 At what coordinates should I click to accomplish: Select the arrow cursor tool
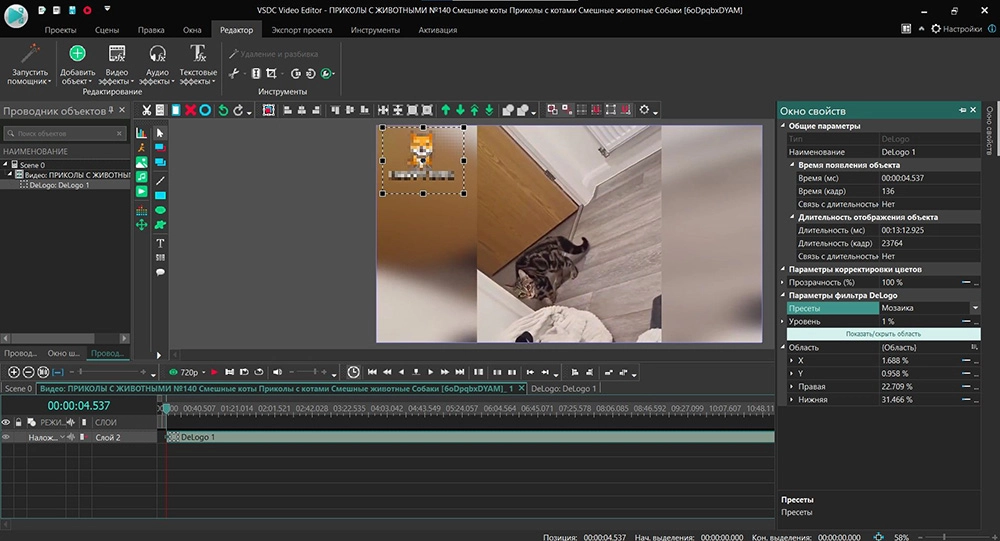(x=160, y=133)
